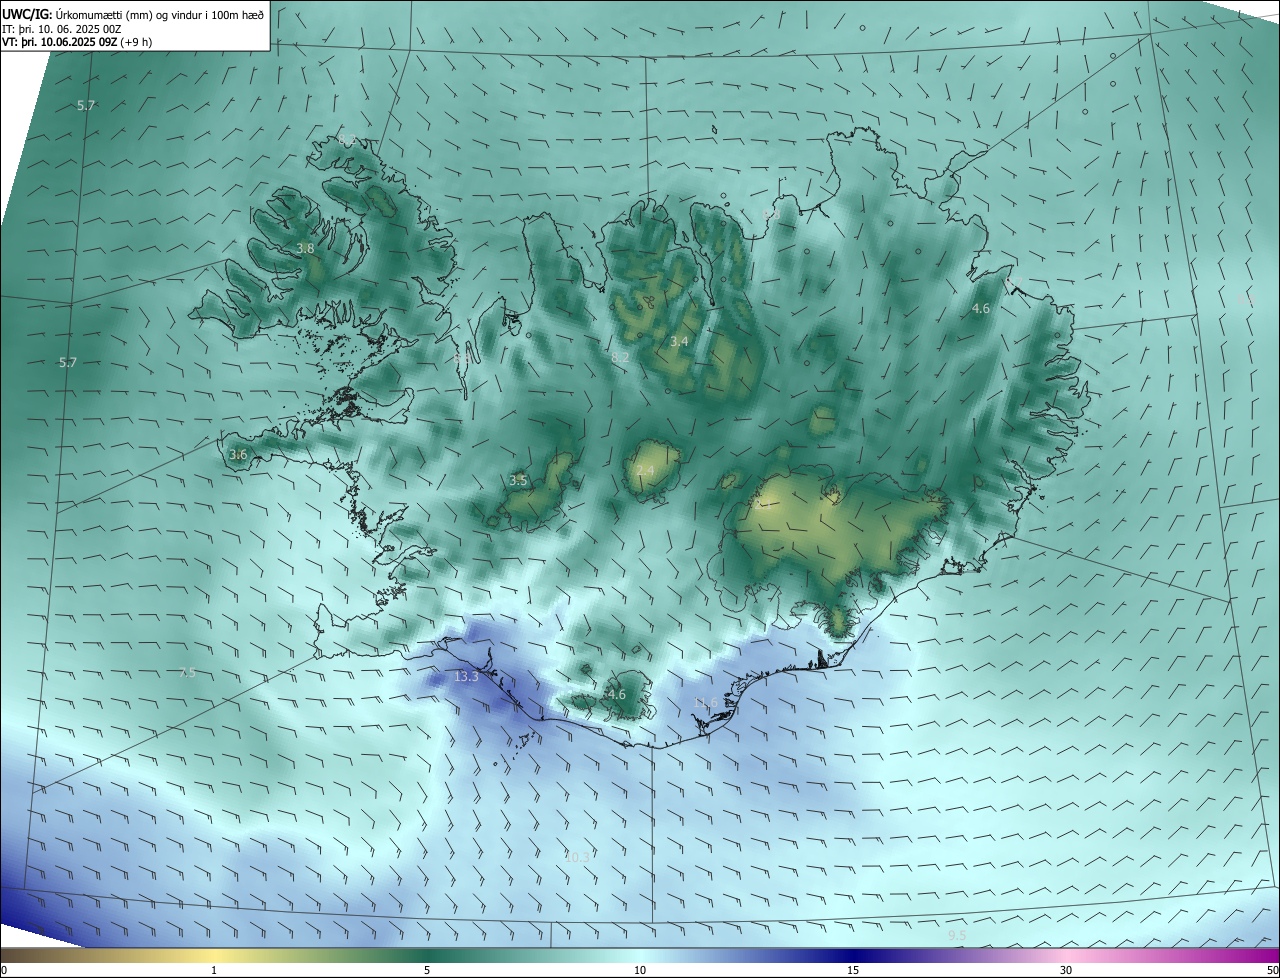Click the 7.5 value label

187,673
